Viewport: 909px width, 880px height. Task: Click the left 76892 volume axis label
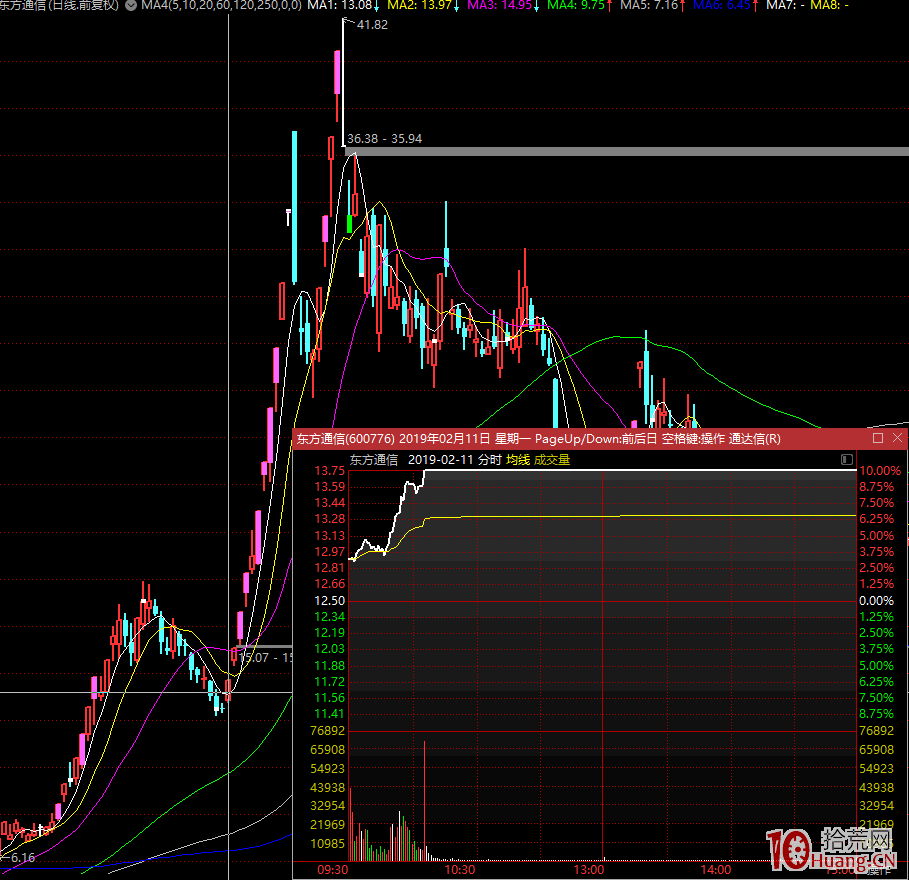coord(328,730)
